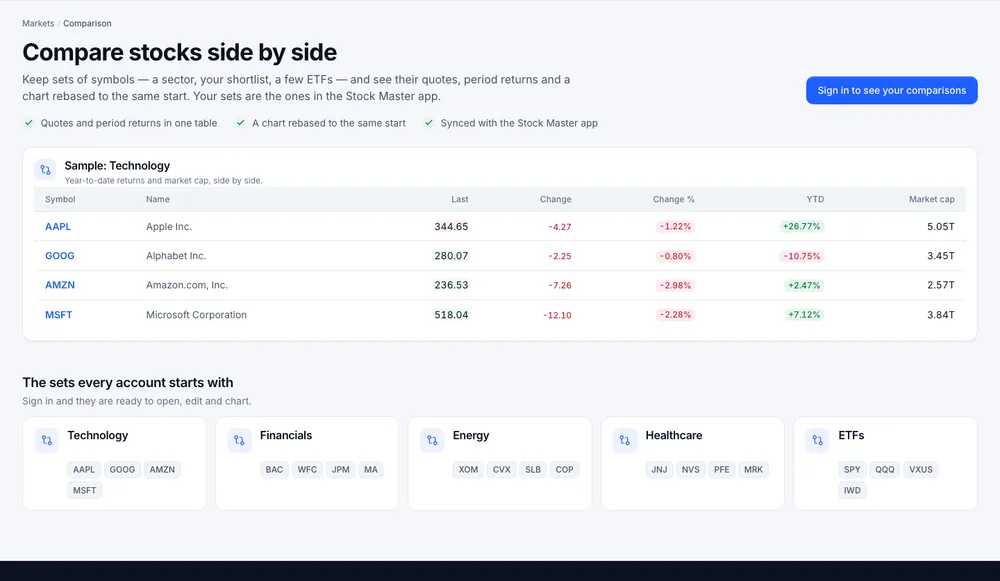Viewport: 1000px width, 581px height.
Task: Go to Markets breadcrumb
Action: click(38, 24)
